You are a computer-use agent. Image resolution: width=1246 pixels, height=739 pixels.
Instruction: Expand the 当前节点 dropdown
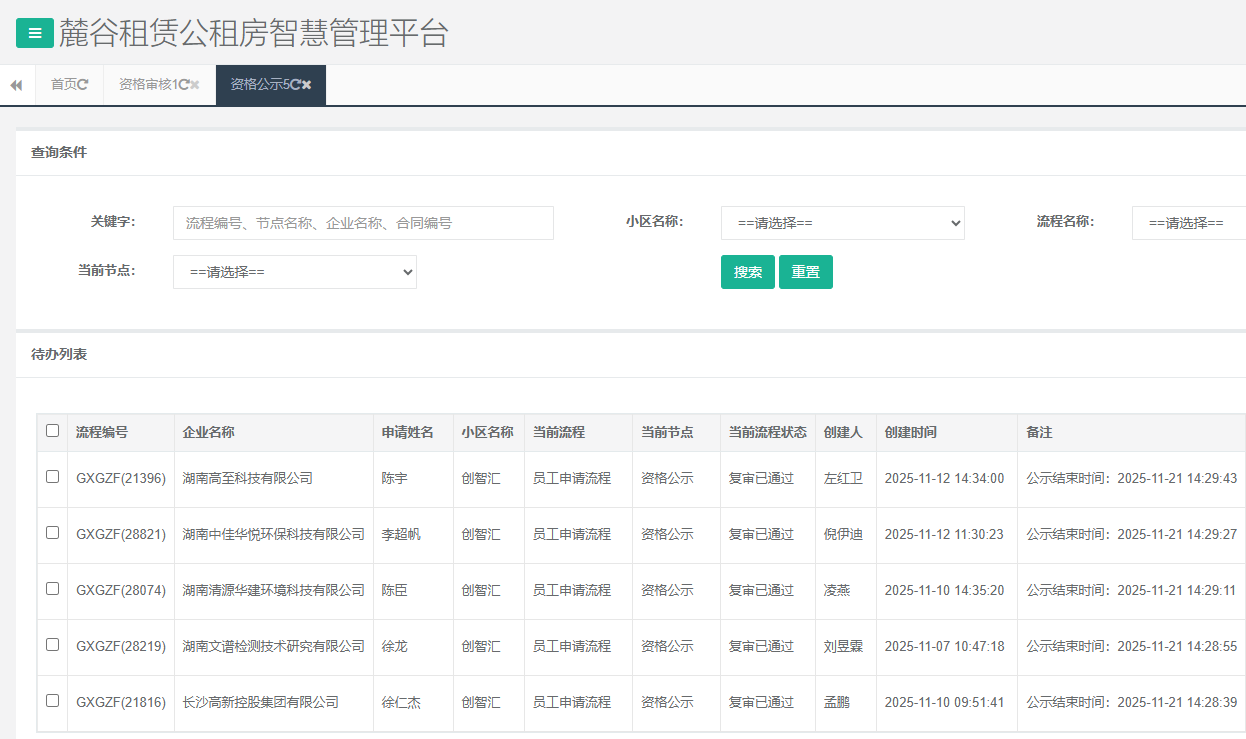pos(294,272)
